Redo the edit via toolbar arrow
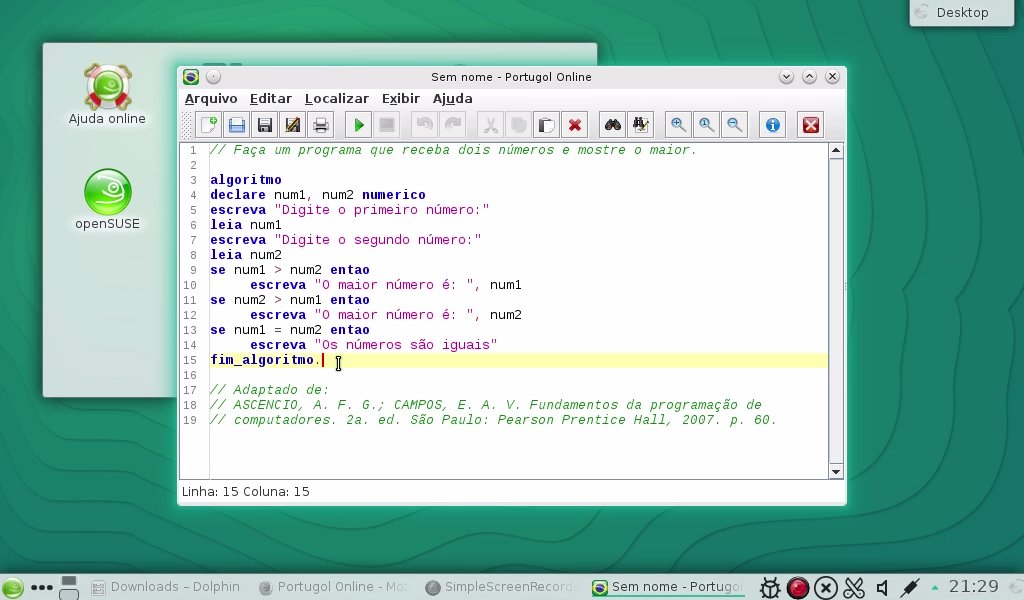The height and width of the screenshot is (600, 1024). click(453, 125)
